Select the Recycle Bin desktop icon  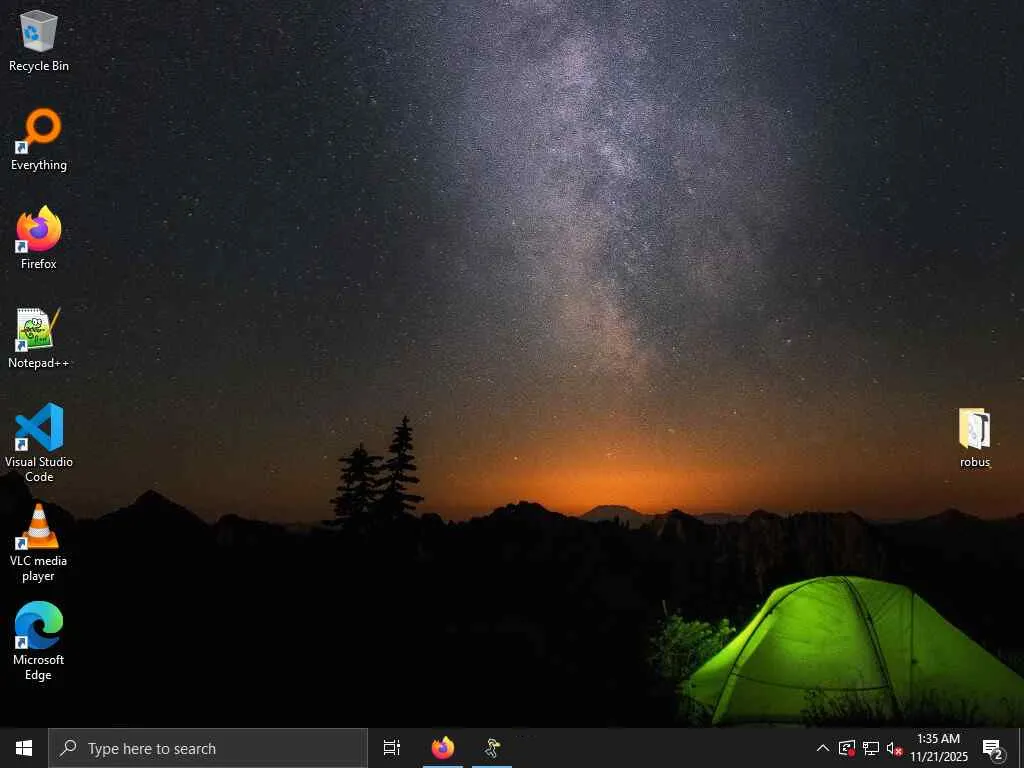point(39,40)
